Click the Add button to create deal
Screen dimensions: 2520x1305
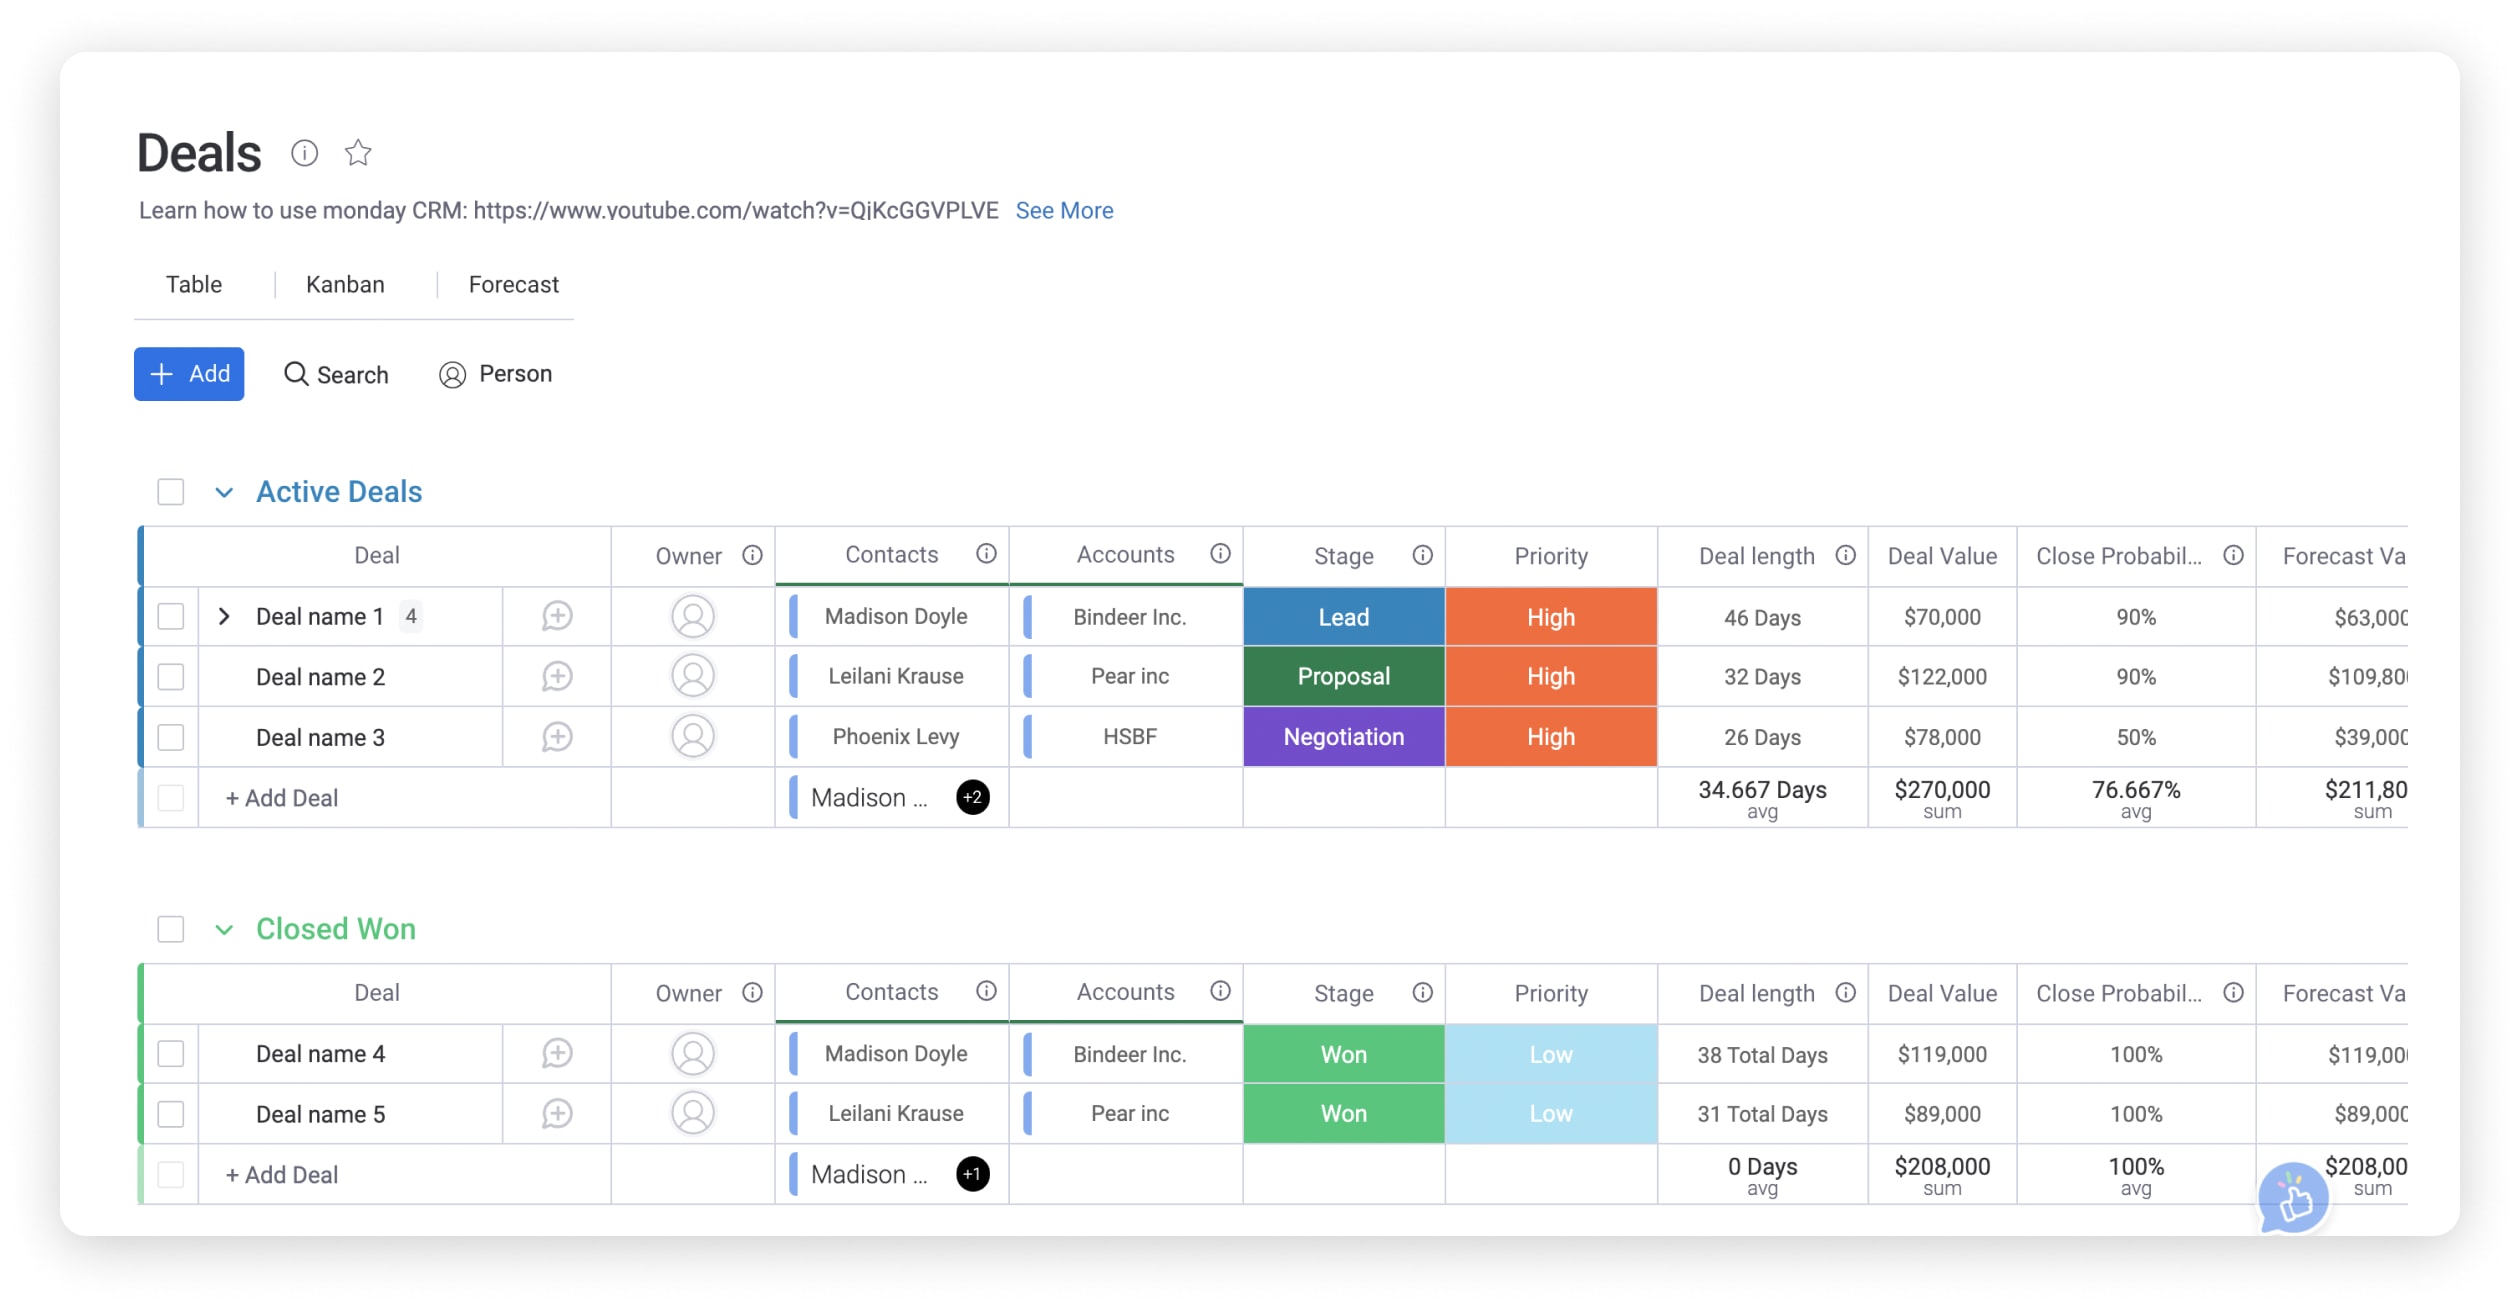[188, 373]
